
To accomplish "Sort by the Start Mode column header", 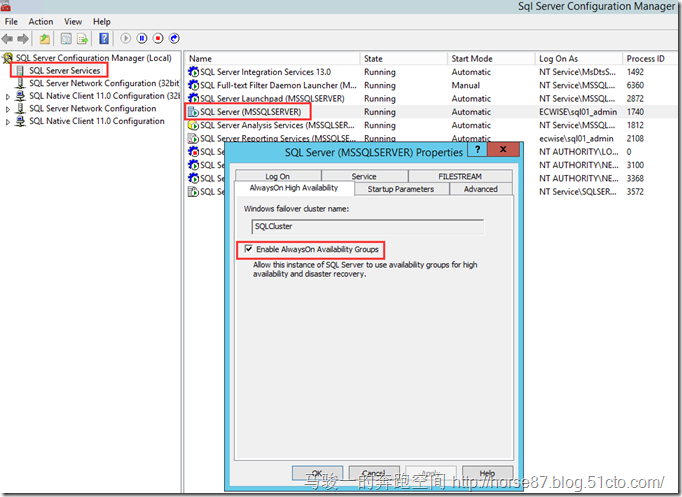I will [x=491, y=59].
